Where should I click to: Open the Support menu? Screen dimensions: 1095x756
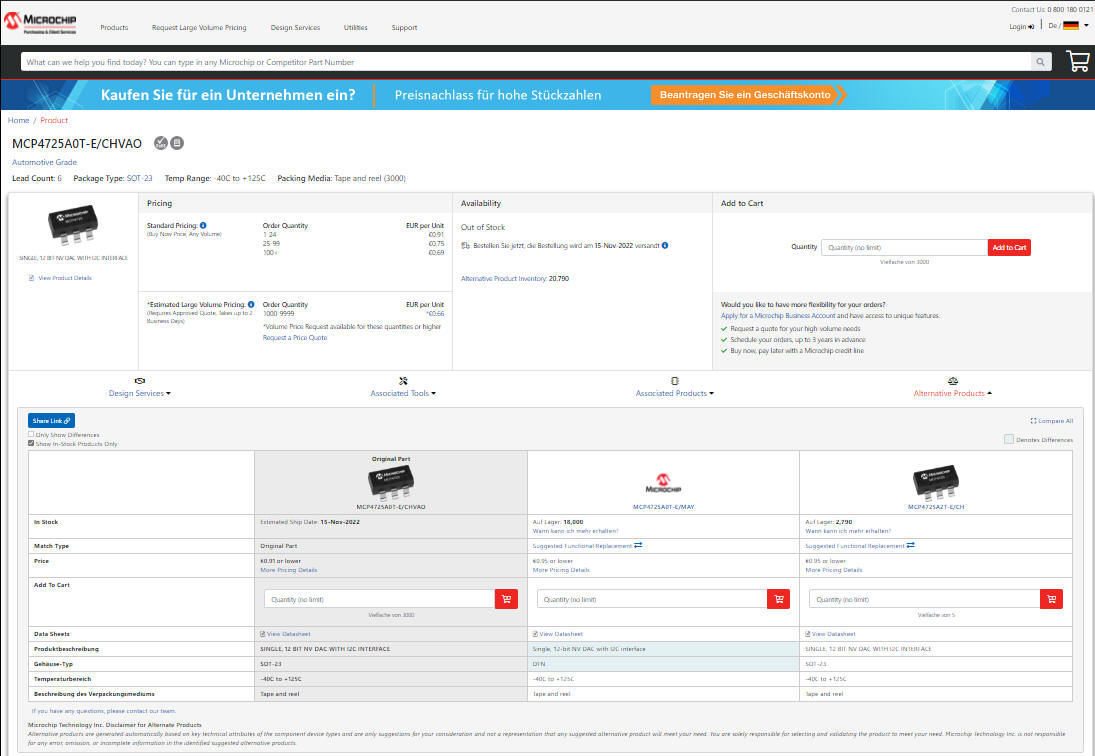click(x=404, y=27)
